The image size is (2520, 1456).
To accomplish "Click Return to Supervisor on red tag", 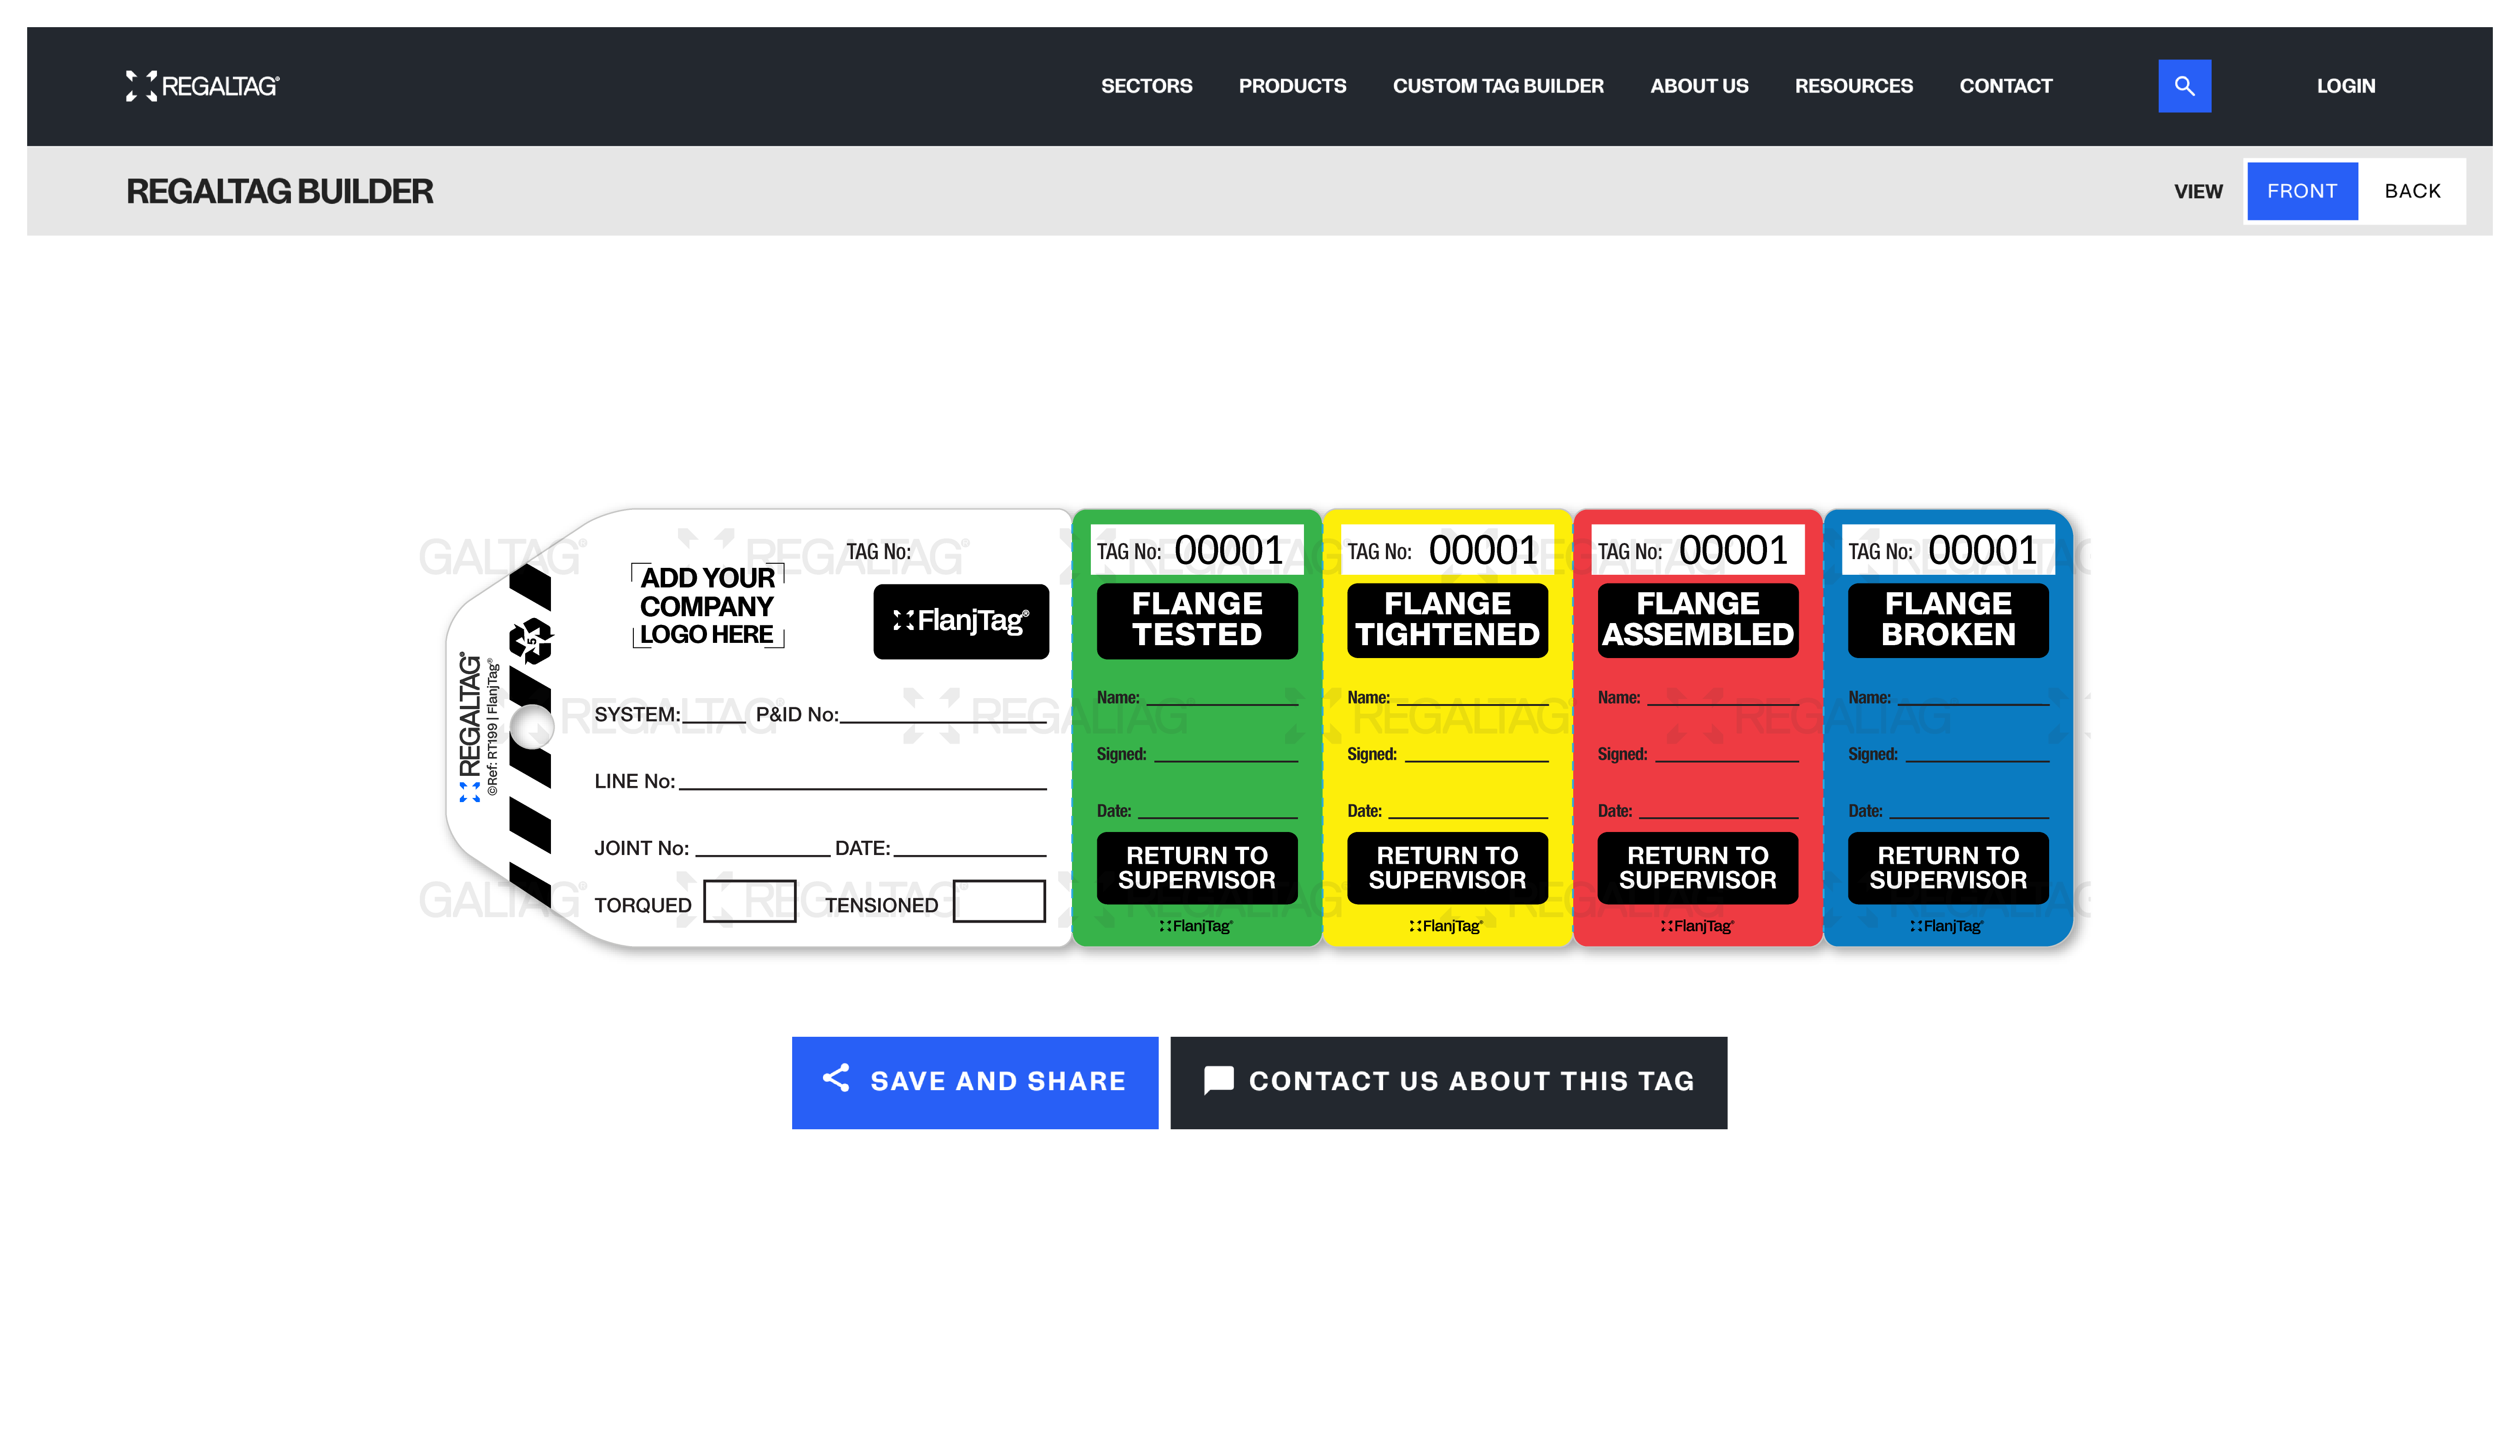I will 1698,868.
